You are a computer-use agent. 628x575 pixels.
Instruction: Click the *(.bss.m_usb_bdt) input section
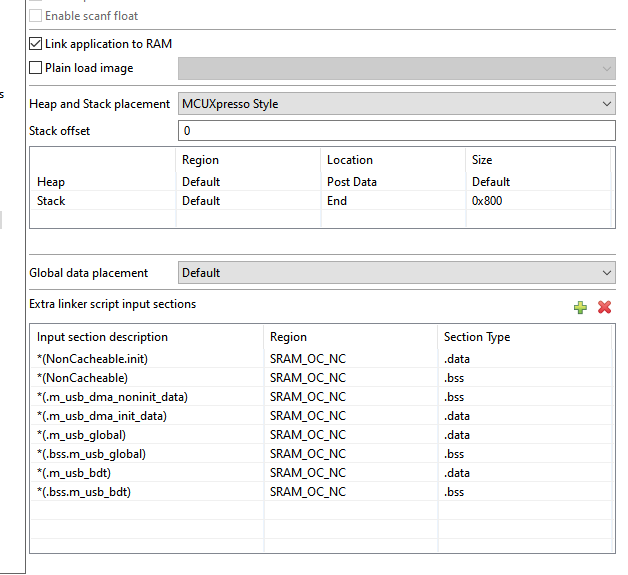pyautogui.click(x=84, y=492)
